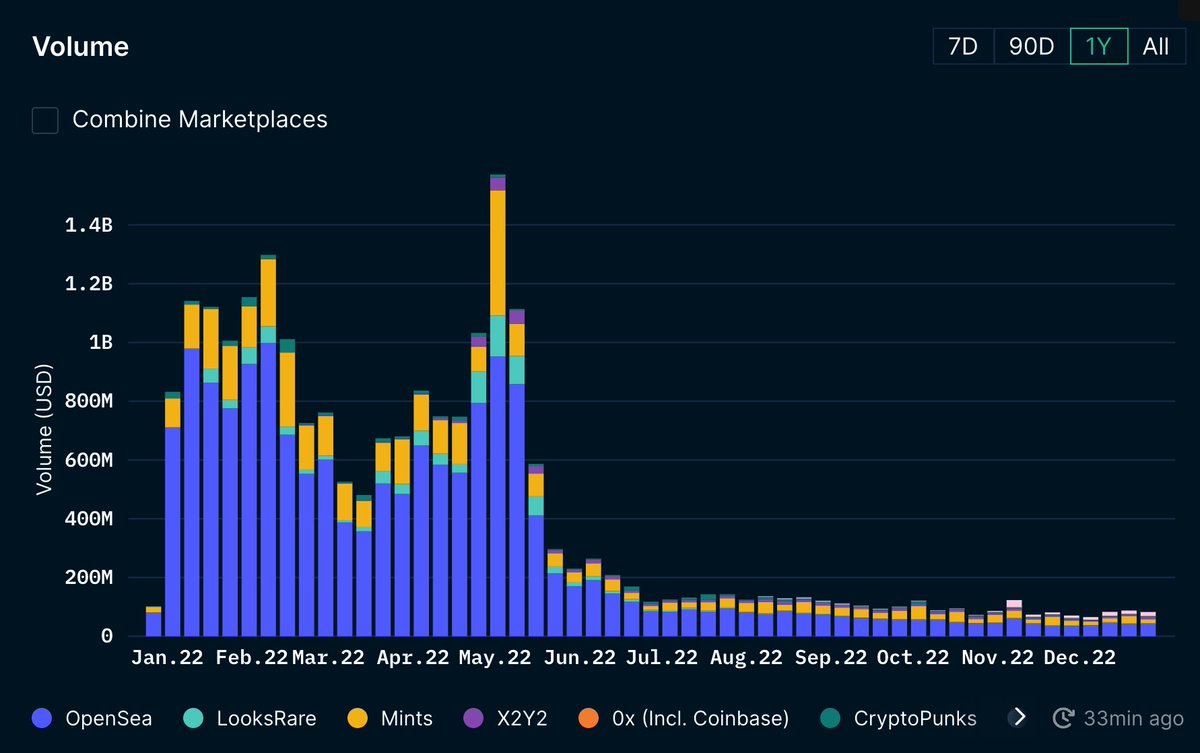Viewport: 1200px width, 753px height.
Task: Toggle the LooksRare legend dot
Action: pyautogui.click(x=194, y=717)
